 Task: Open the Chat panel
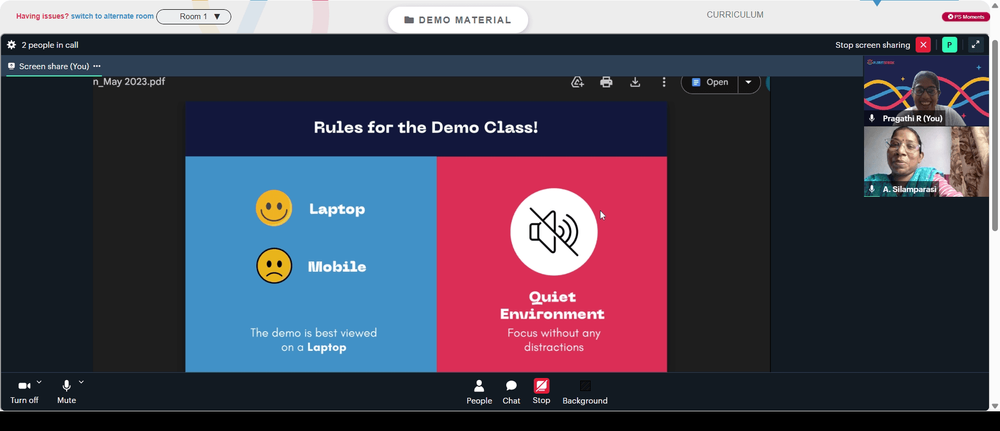(x=511, y=392)
